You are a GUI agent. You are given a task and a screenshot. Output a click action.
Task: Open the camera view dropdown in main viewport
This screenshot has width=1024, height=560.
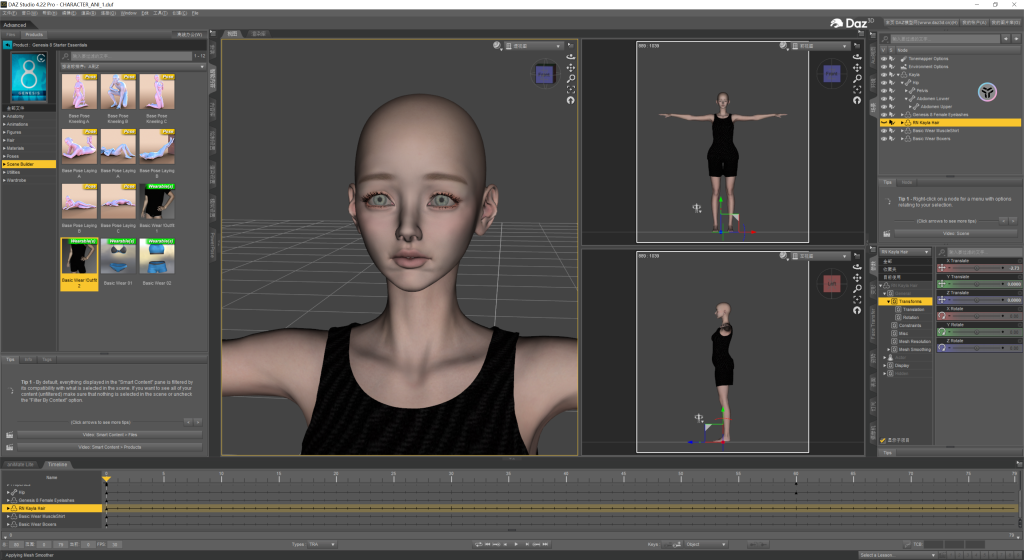tap(535, 46)
